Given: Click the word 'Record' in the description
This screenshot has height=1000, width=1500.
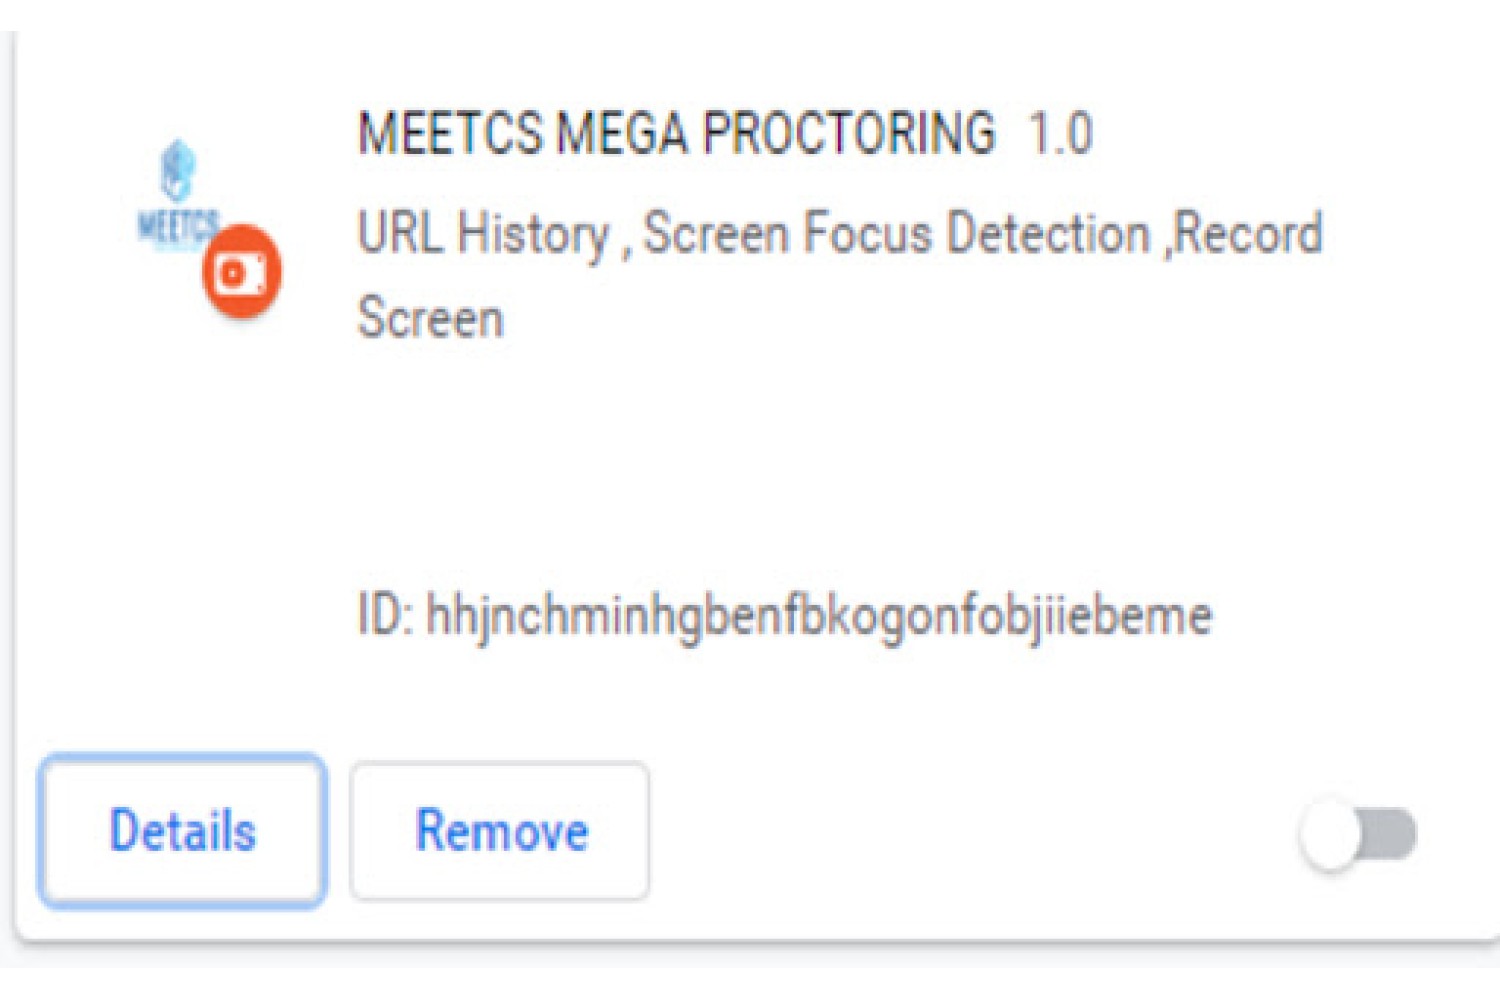Looking at the screenshot, I should coord(1248,233).
